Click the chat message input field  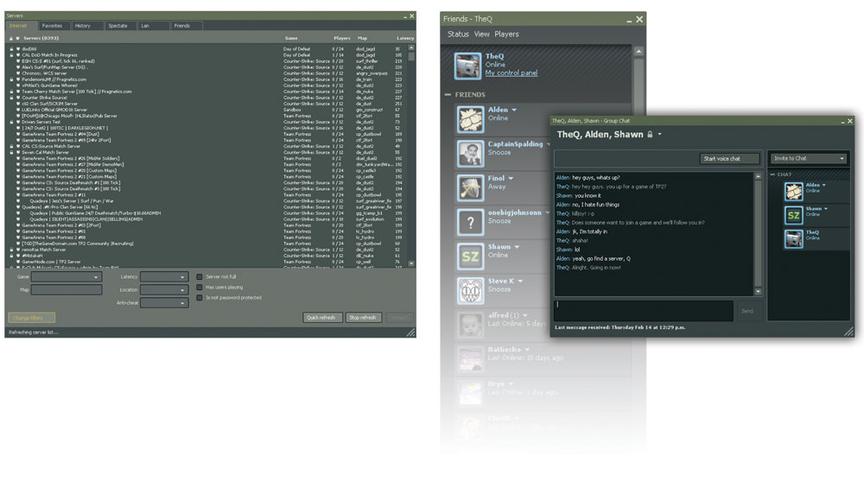pos(644,311)
